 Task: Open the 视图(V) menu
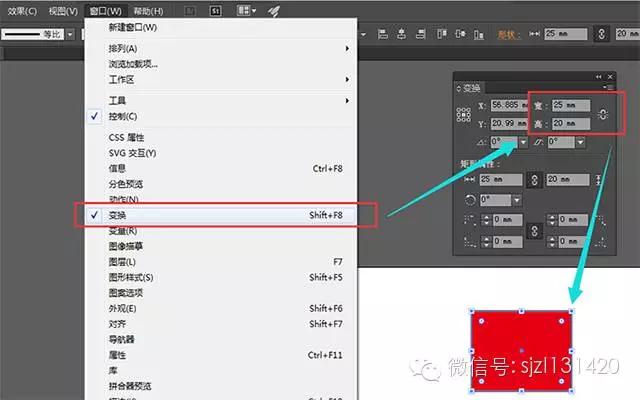[63, 11]
